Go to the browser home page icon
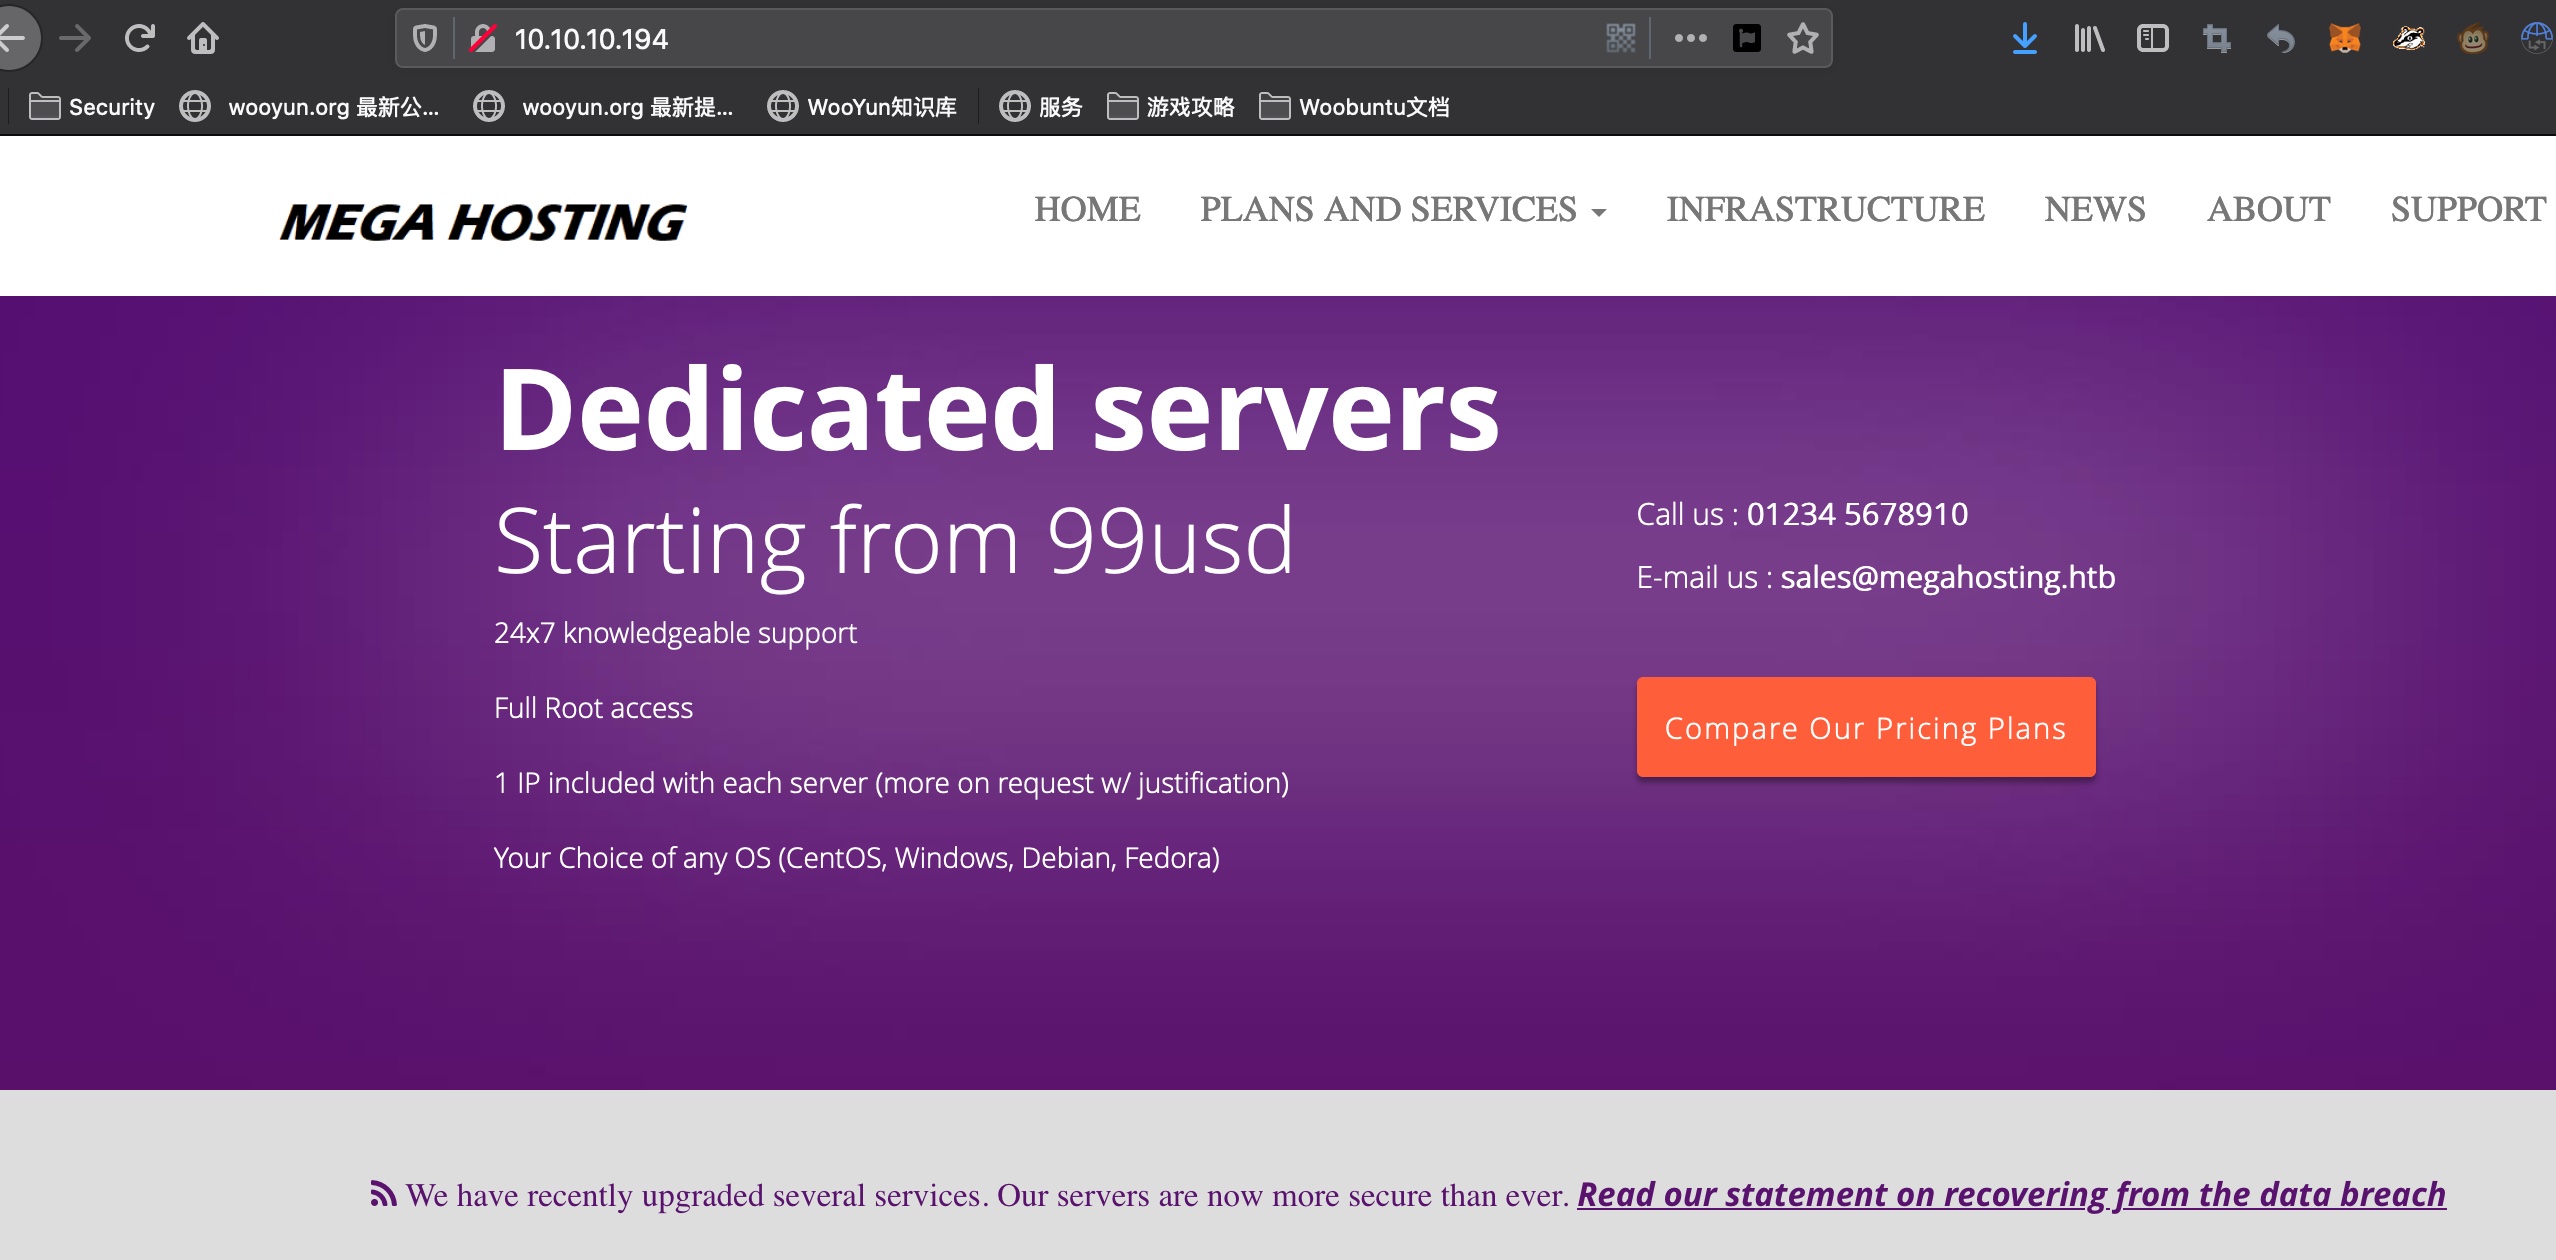 tap(203, 39)
